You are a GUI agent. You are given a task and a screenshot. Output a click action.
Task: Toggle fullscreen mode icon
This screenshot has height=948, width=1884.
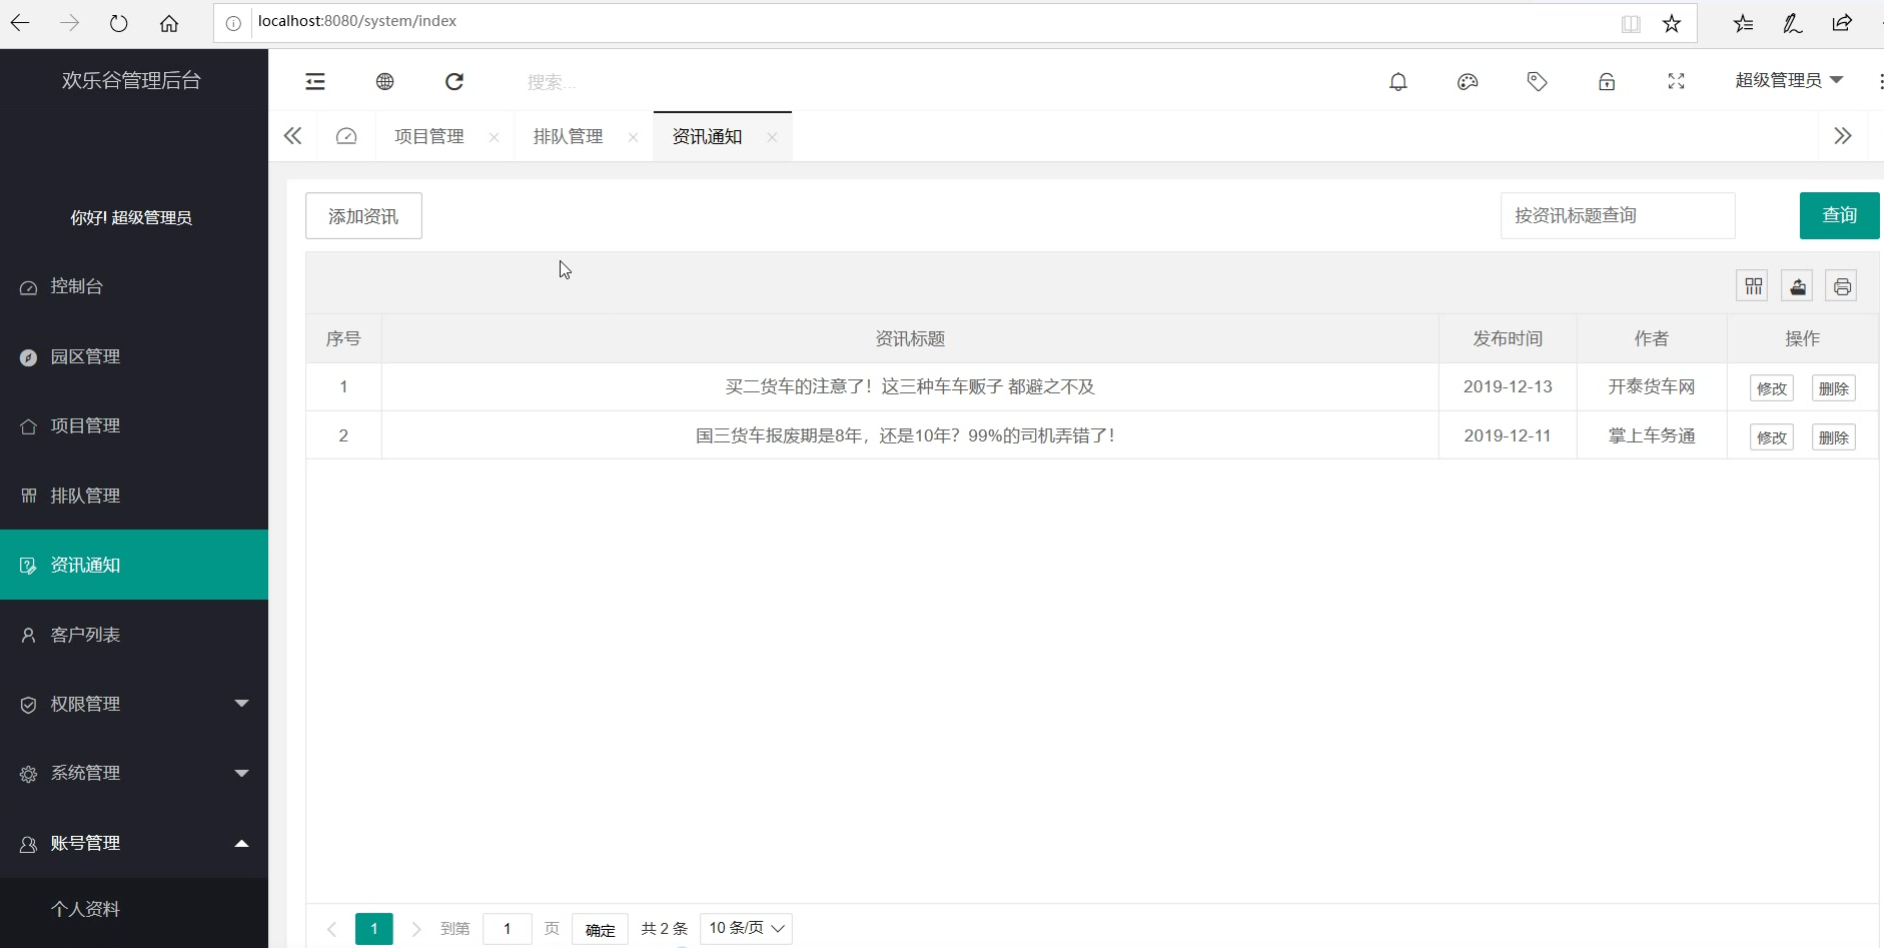click(x=1676, y=82)
